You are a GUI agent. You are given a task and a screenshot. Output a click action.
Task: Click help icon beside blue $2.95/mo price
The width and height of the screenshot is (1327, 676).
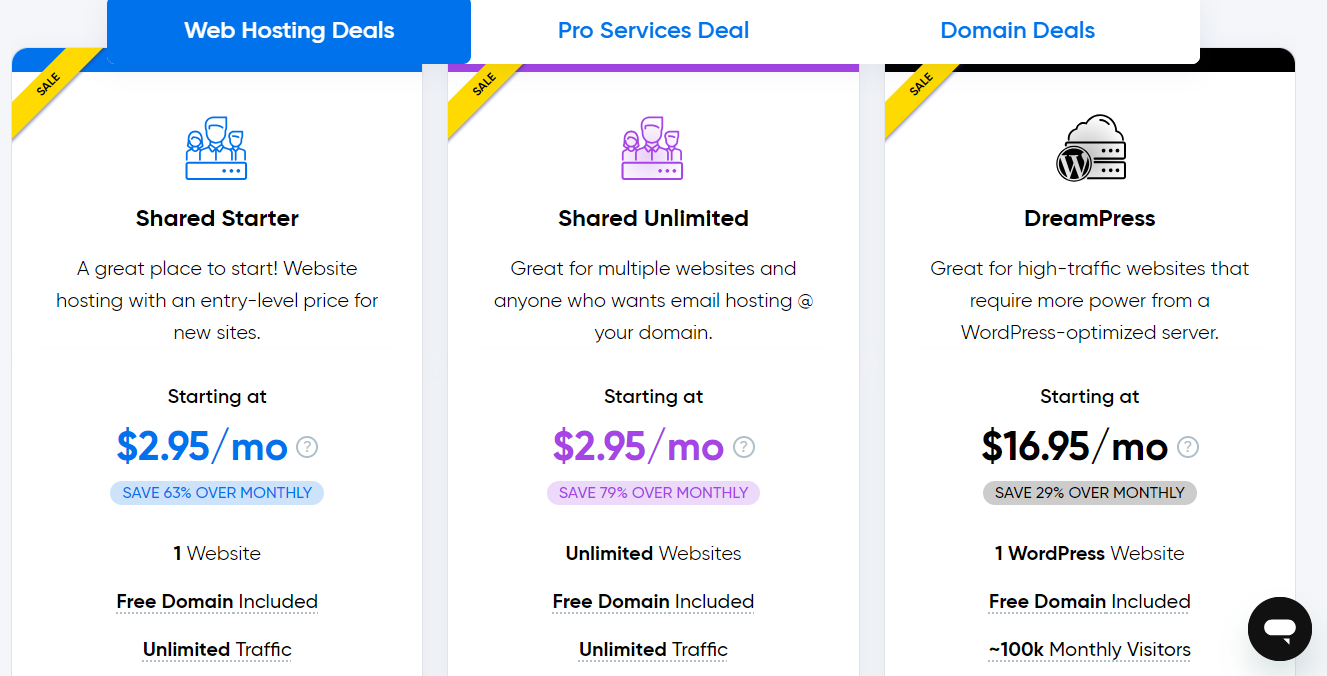pyautogui.click(x=307, y=447)
